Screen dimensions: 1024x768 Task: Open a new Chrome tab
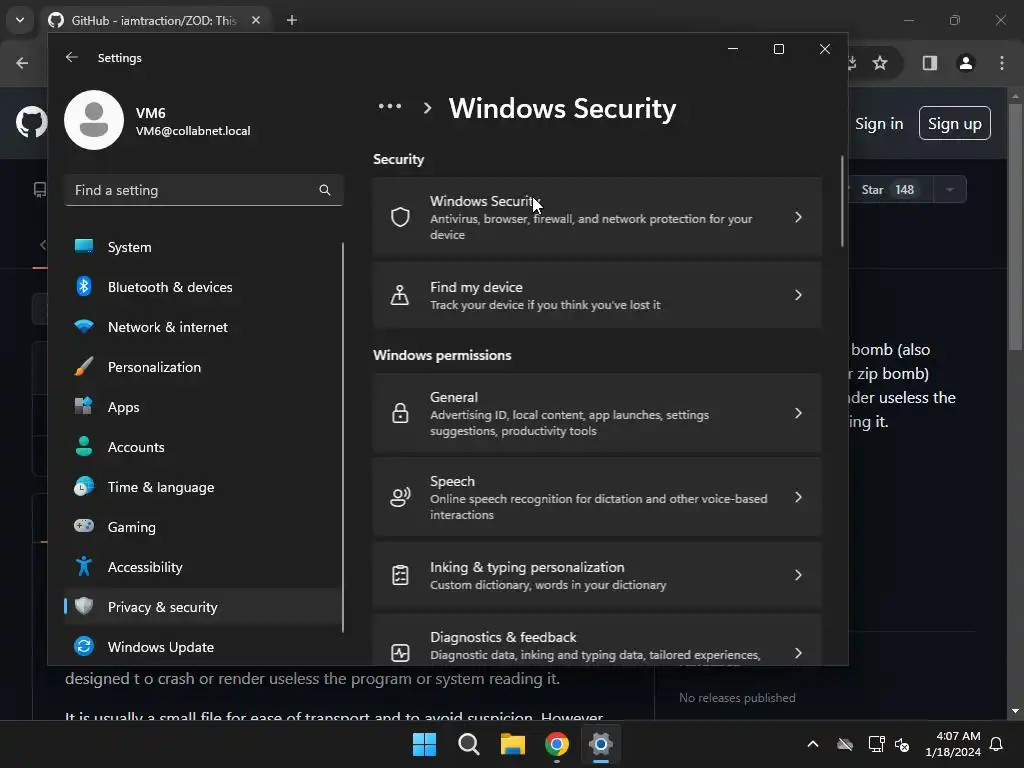coord(292,20)
